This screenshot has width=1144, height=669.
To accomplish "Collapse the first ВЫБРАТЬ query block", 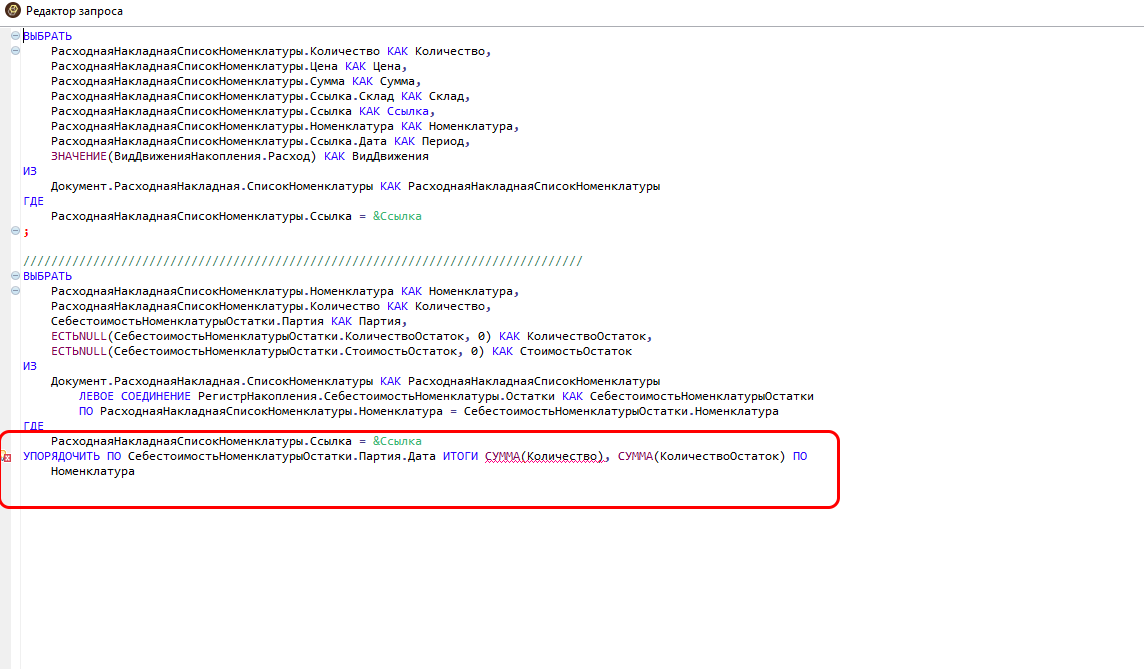I will 15,36.
